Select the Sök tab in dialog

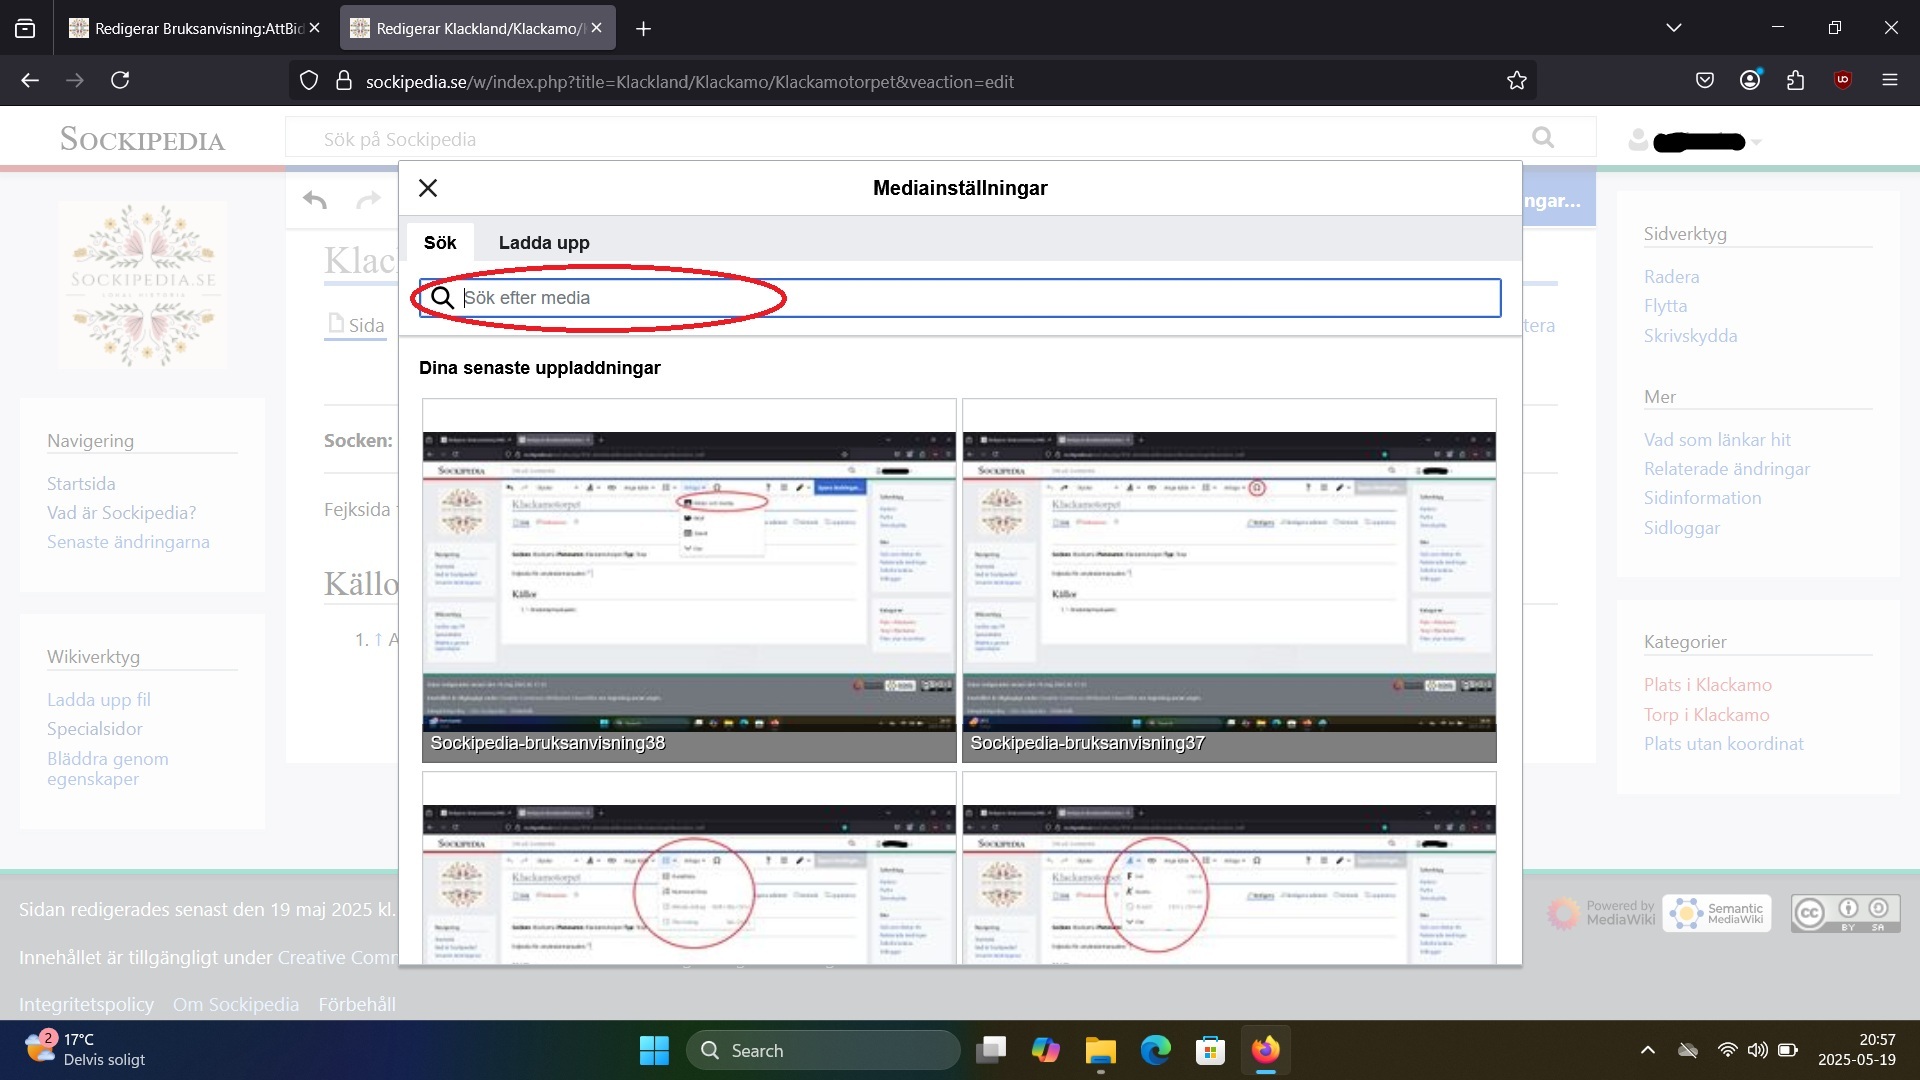coord(440,243)
